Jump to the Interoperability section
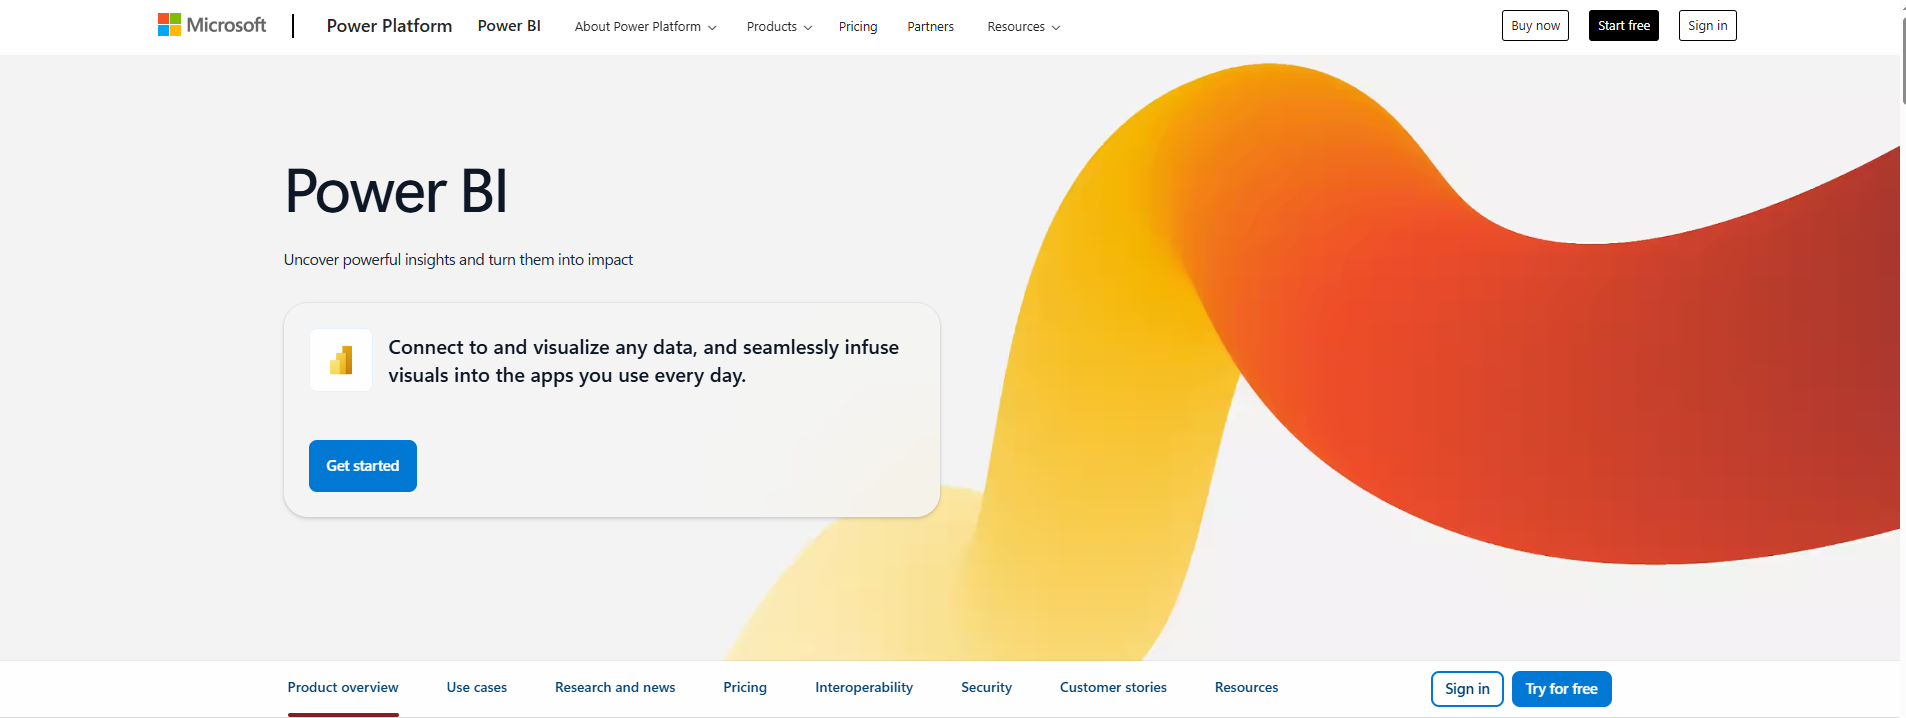 coord(864,688)
